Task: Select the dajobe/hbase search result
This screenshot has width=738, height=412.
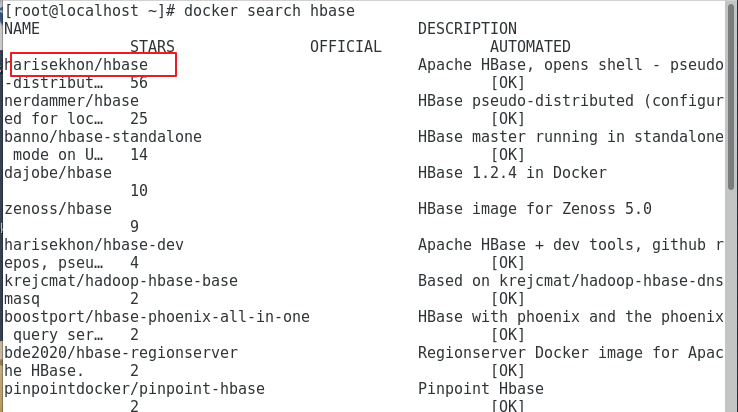Action: click(57, 173)
